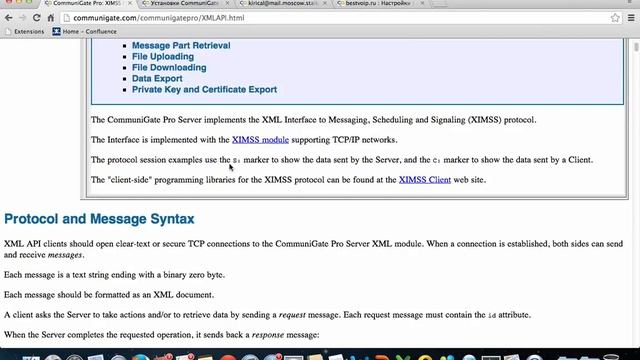640x360 pixels.
Task: Close the CommuniGate Pro: XIMSS tab
Action: tap(130, 3)
